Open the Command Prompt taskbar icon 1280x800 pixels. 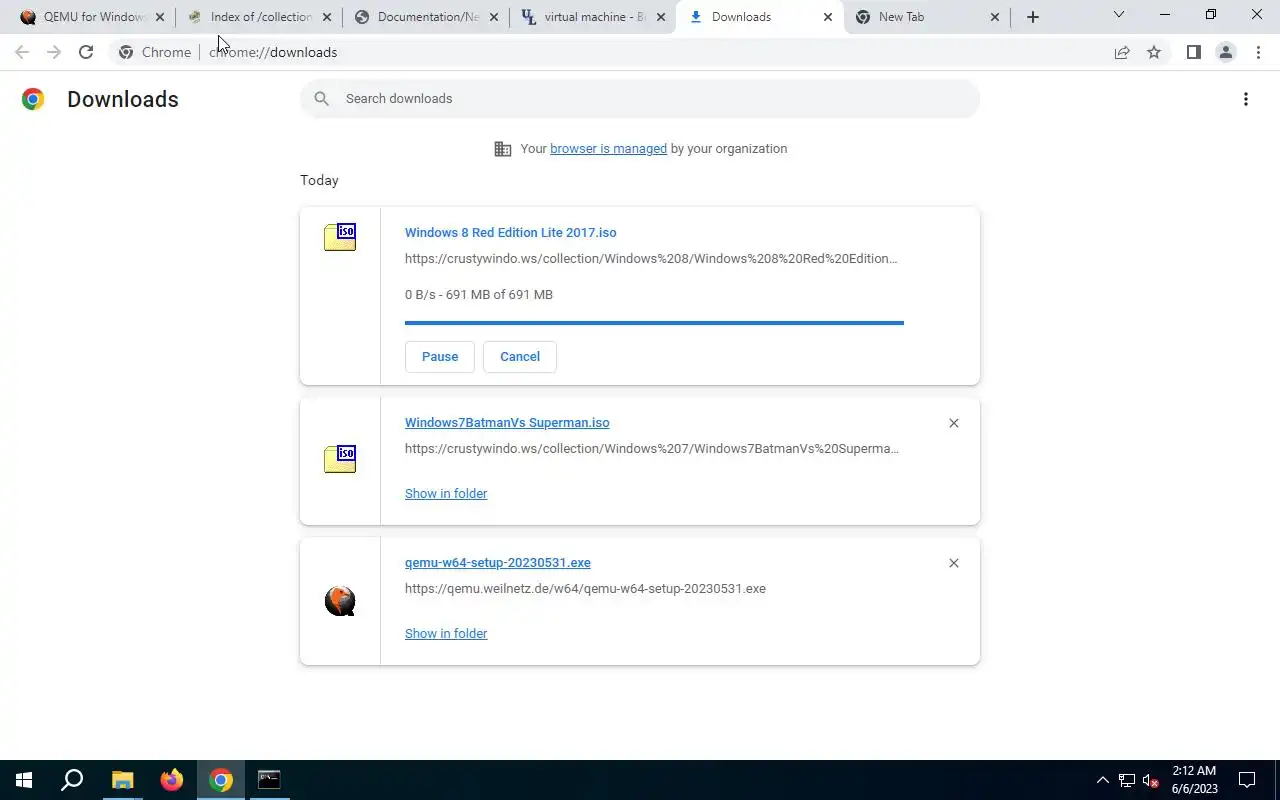click(269, 780)
